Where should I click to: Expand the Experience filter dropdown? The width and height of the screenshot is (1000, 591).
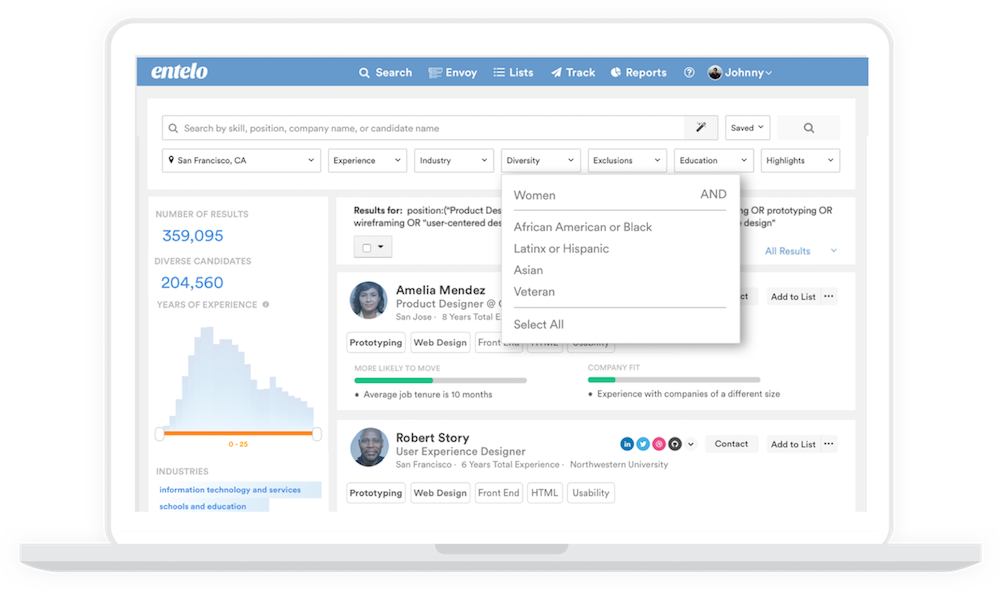click(367, 161)
